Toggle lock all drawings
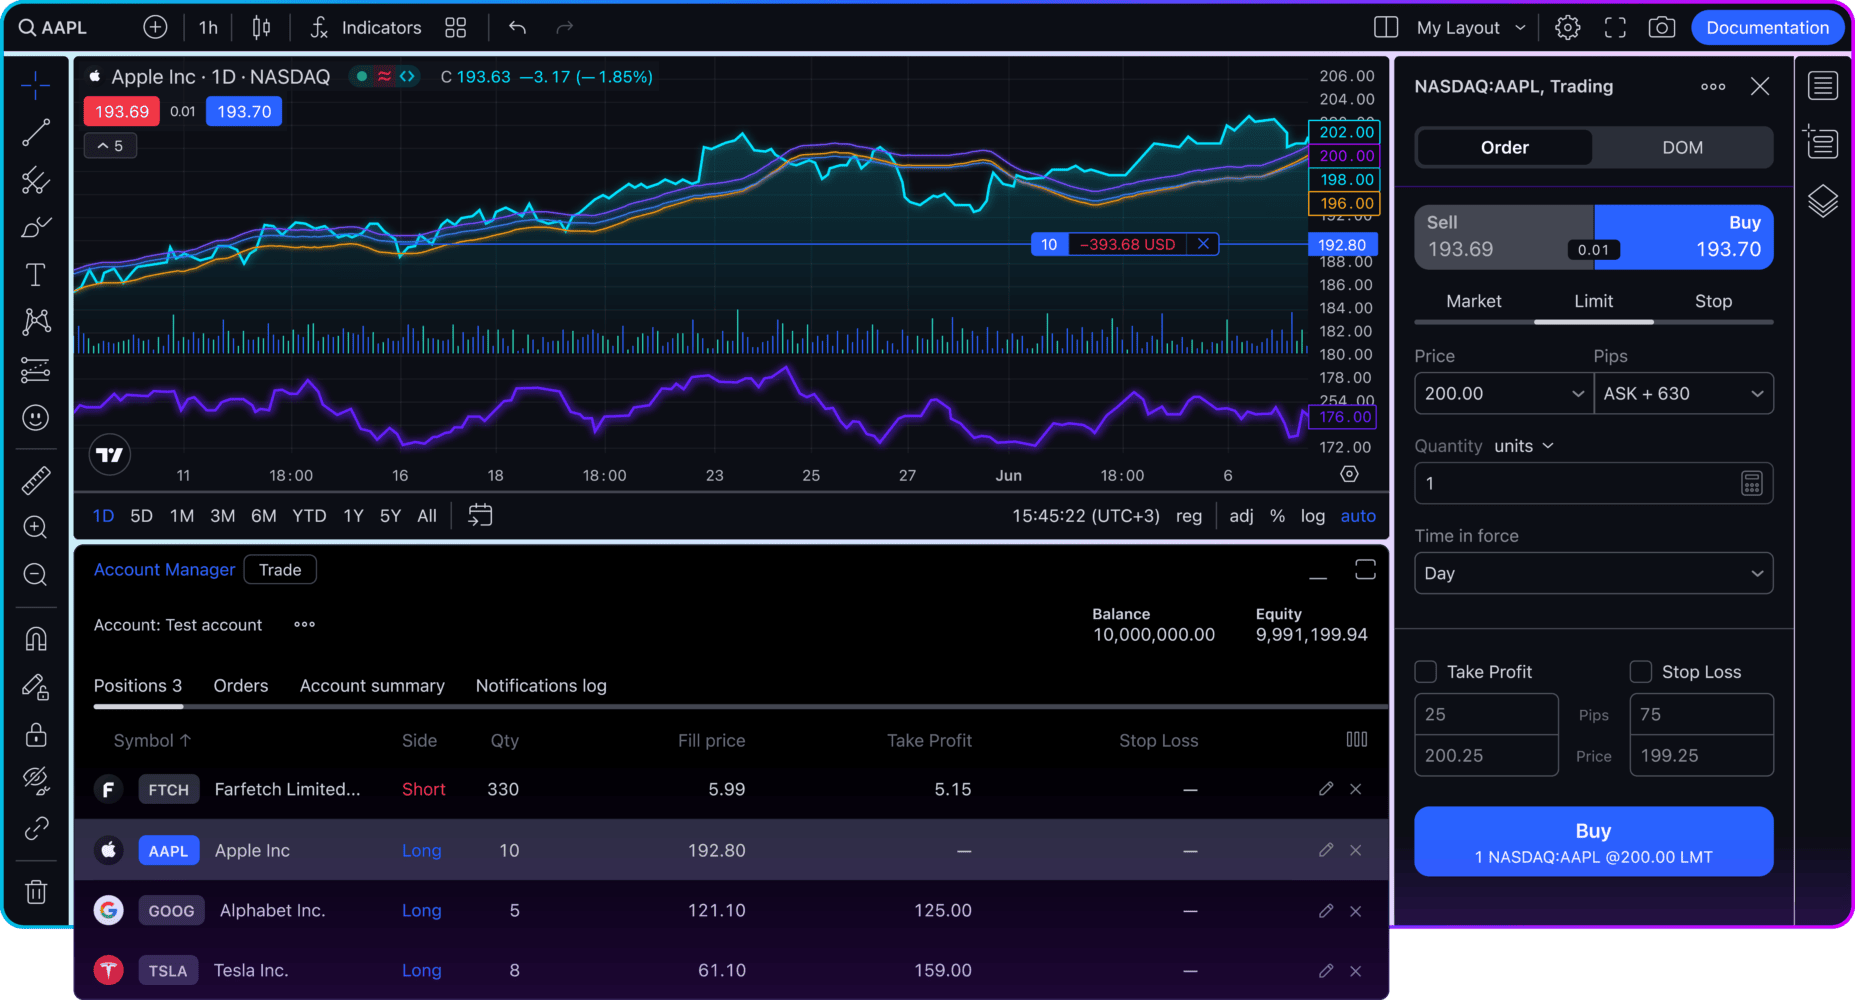This screenshot has width=1855, height=1000. (x=36, y=734)
